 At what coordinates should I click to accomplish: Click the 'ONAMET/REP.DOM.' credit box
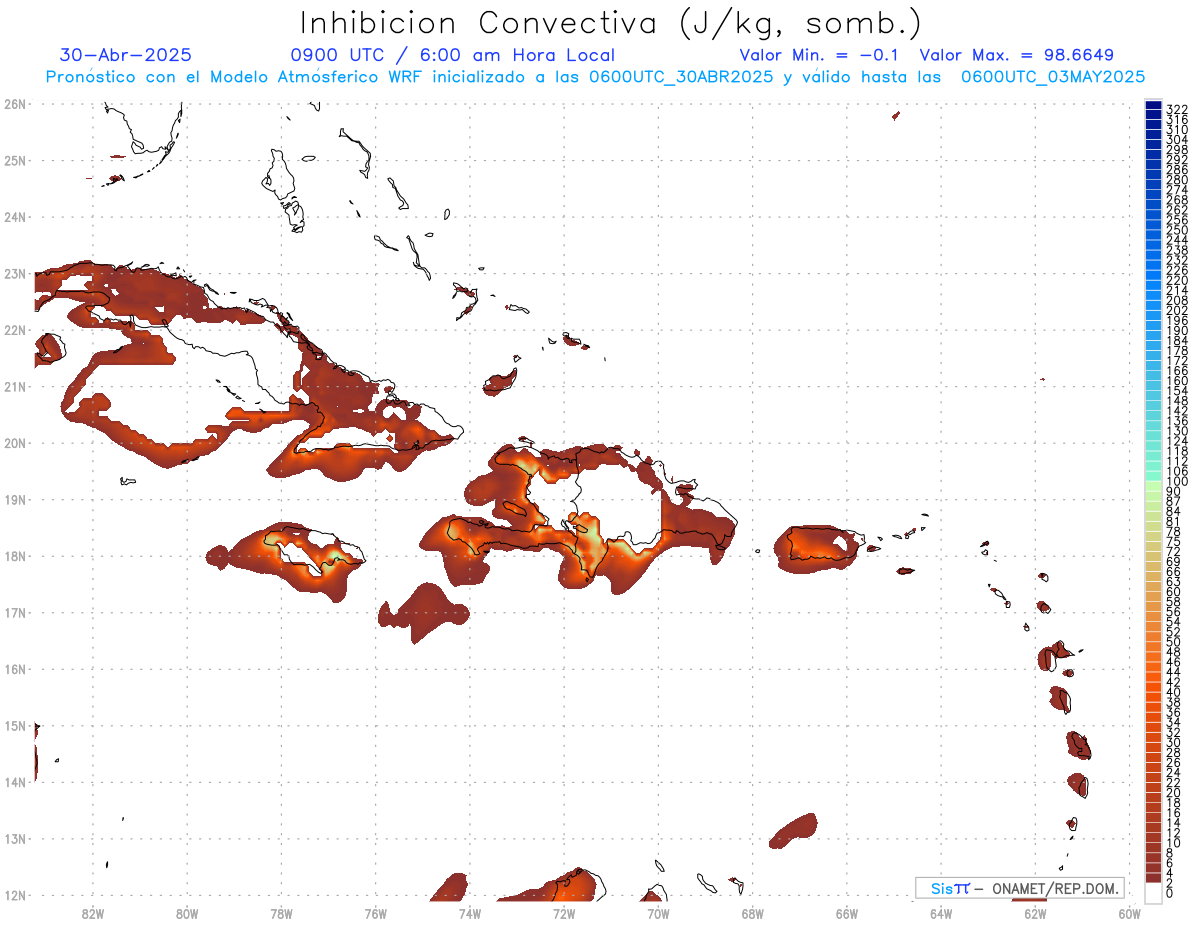point(1020,888)
